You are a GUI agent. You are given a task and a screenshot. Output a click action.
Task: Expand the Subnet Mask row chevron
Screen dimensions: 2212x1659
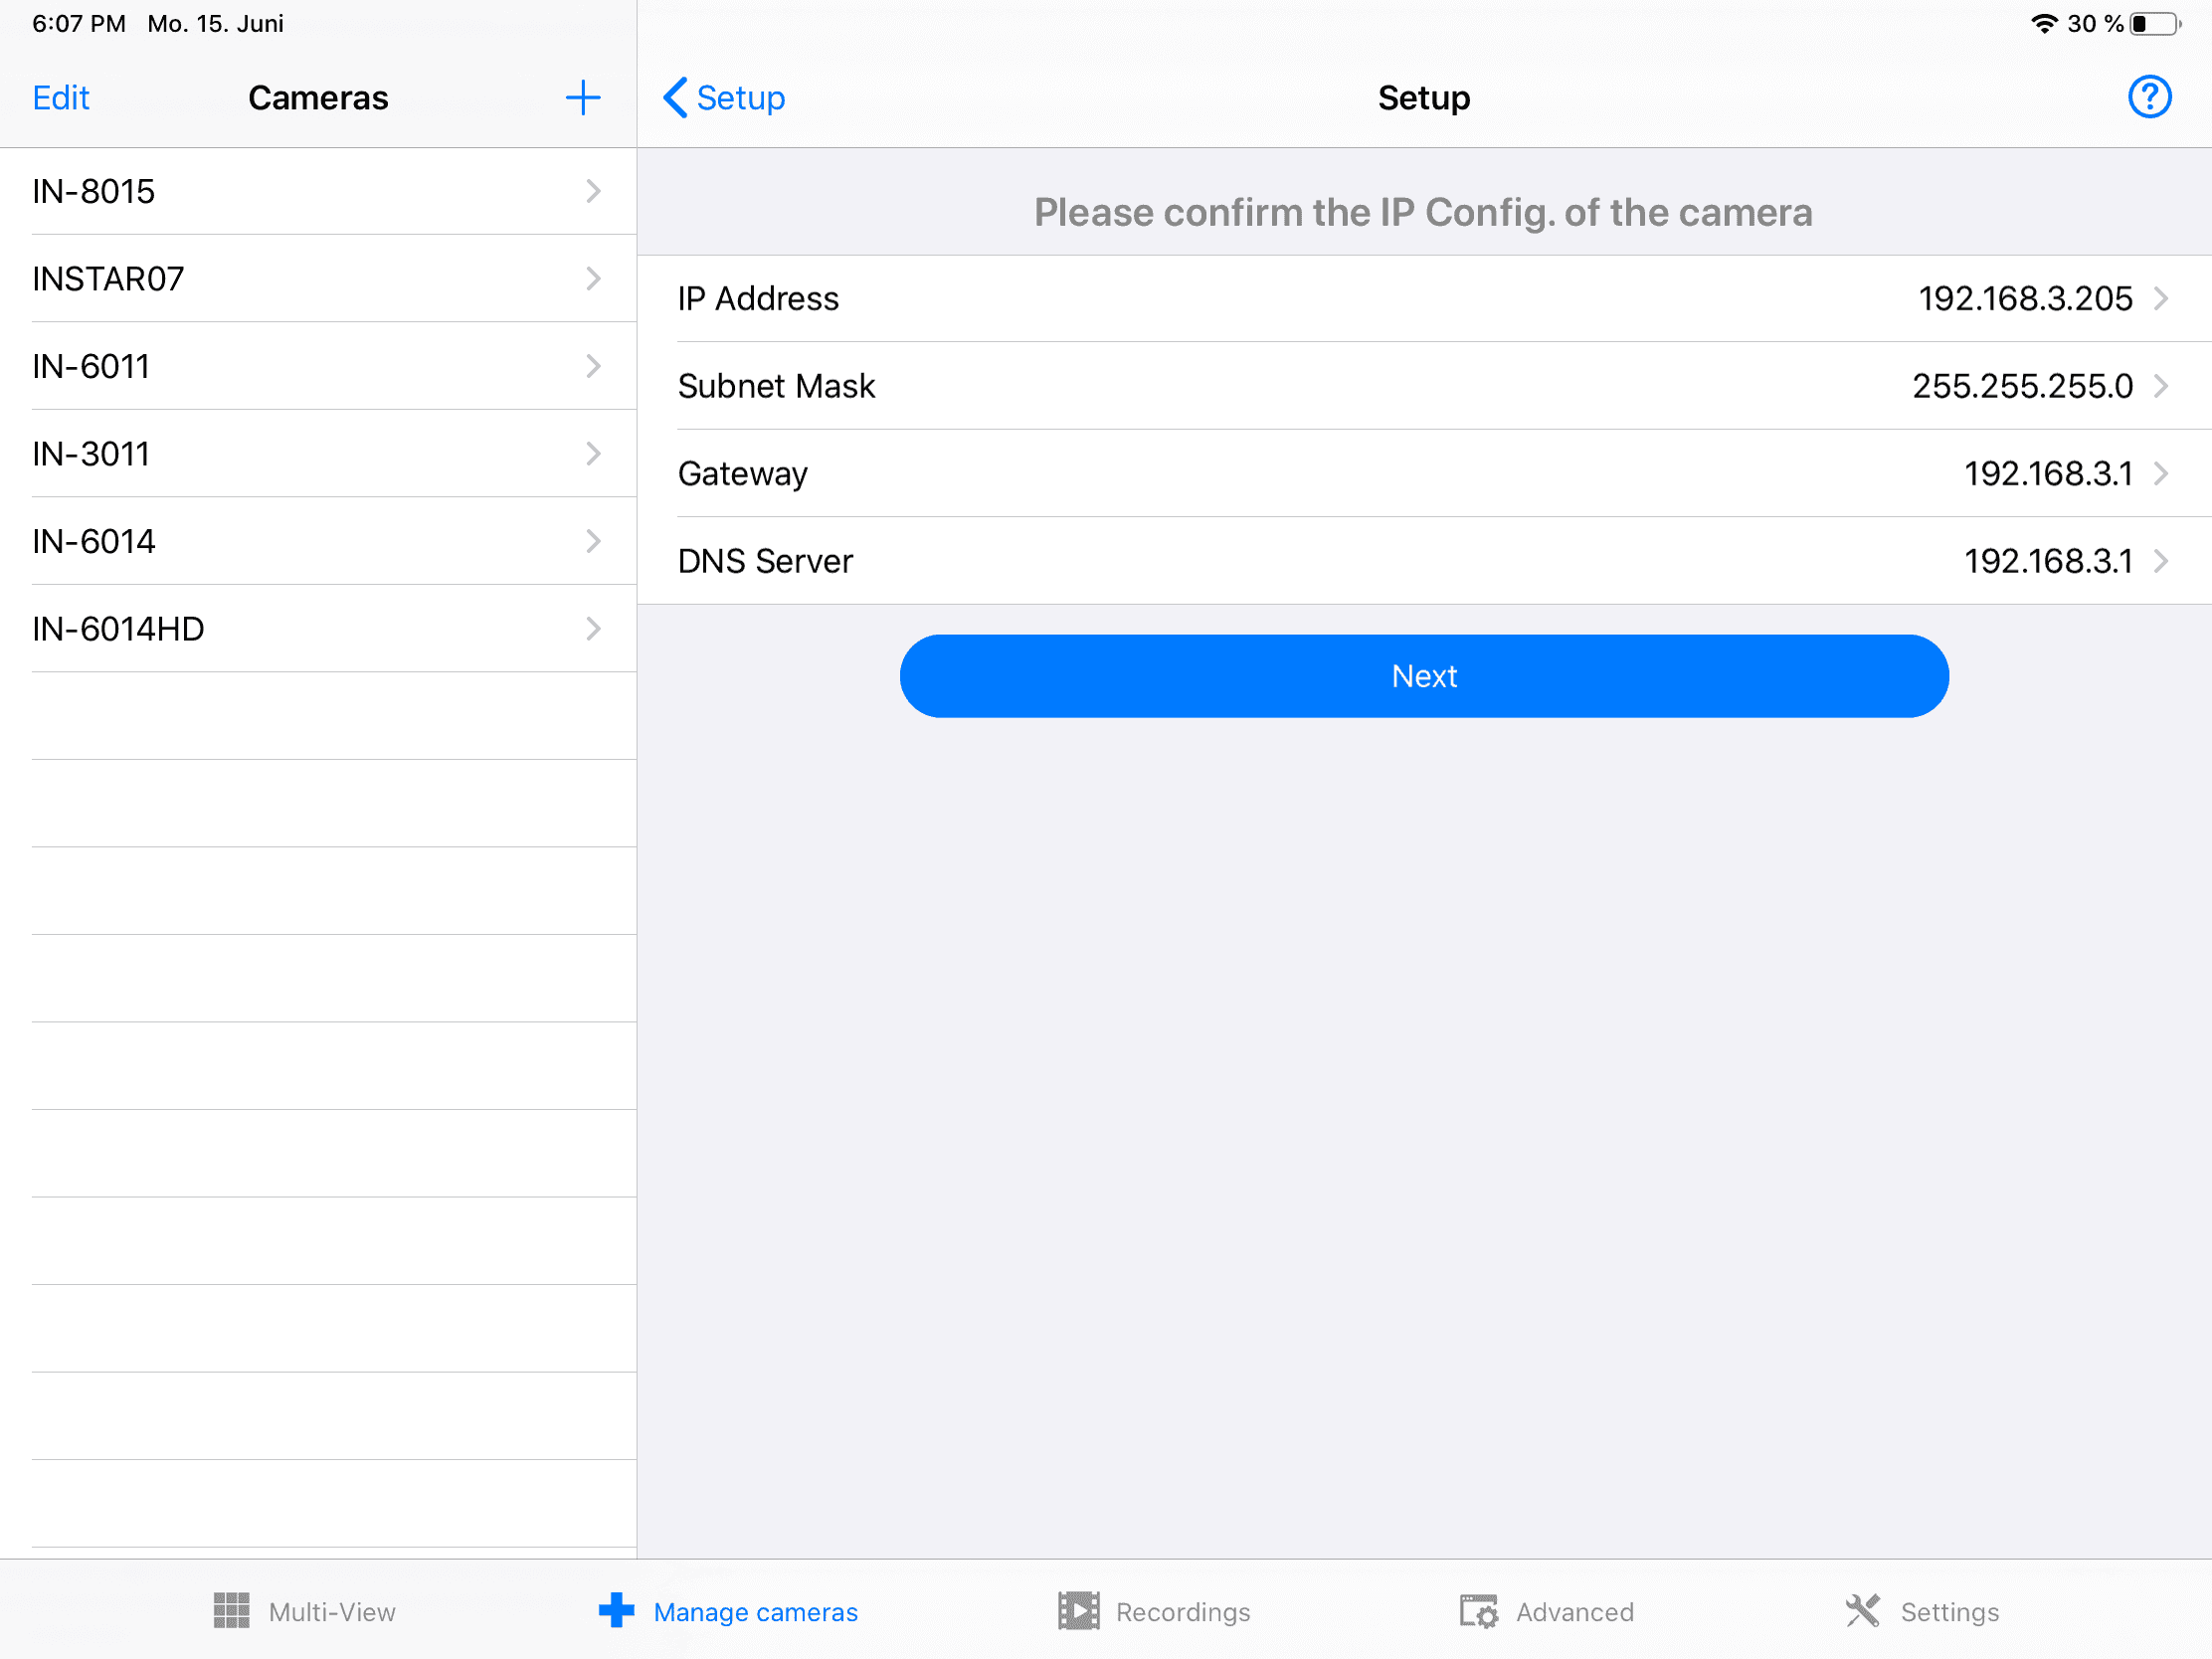(2160, 386)
